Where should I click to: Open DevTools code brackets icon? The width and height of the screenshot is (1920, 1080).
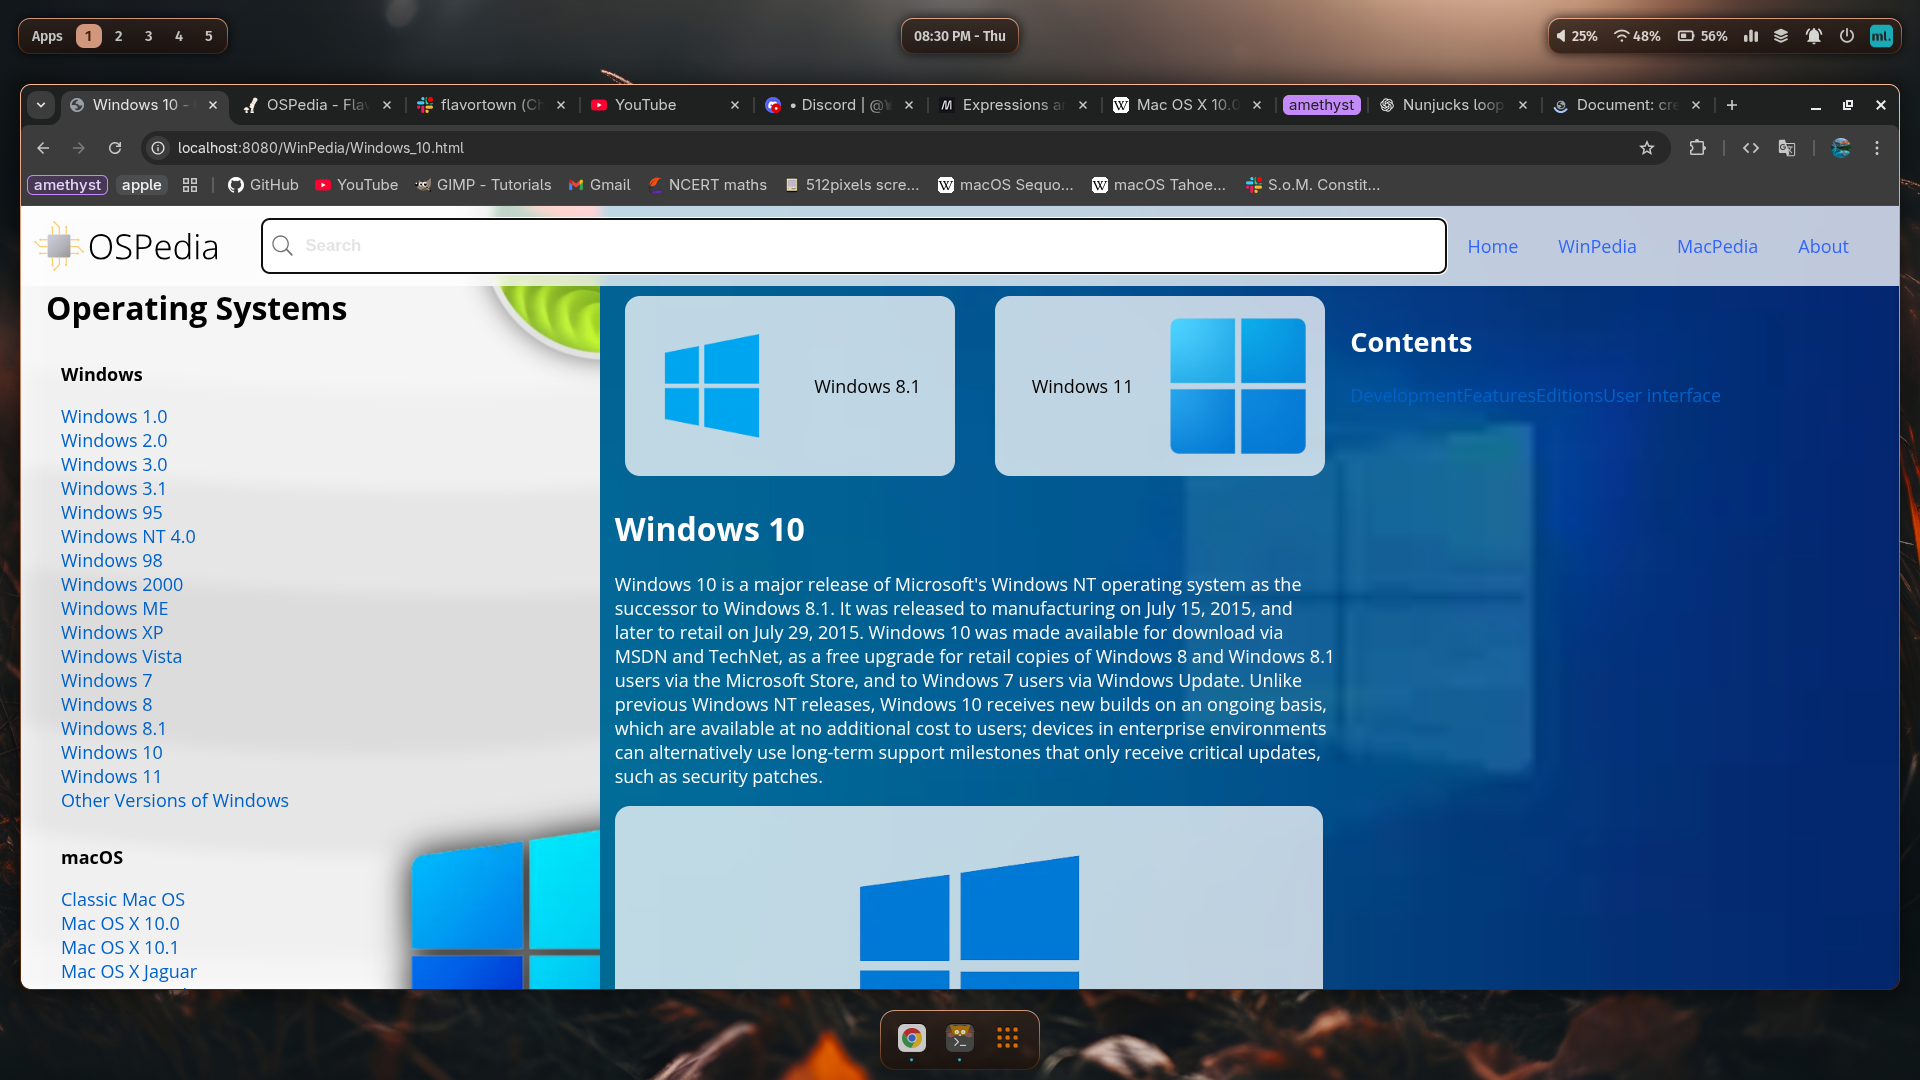[x=1750, y=148]
